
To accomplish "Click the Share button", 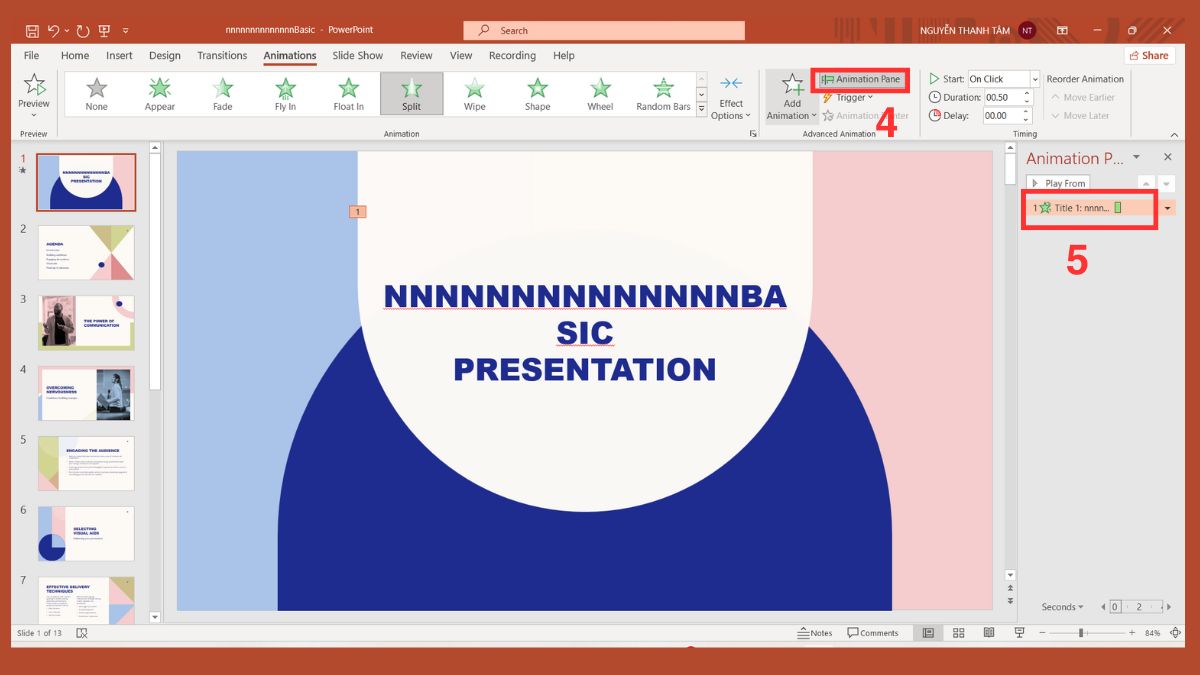I will (1148, 55).
